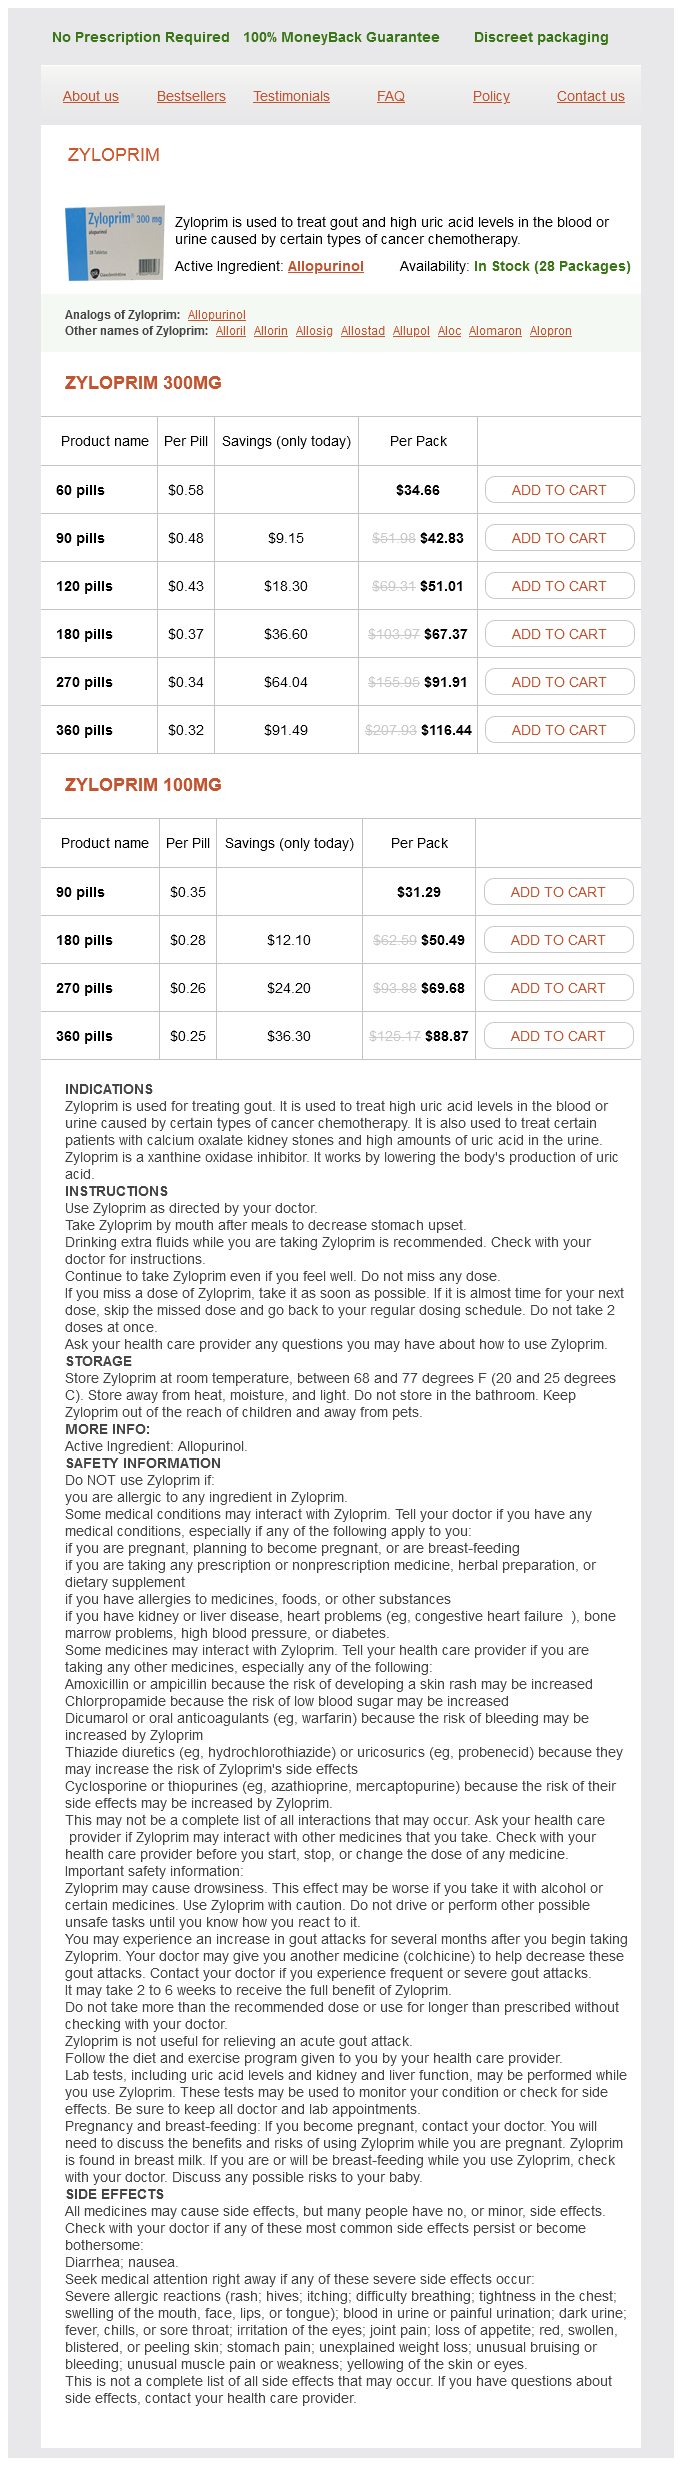Viewport: 682px width, 2466px height.
Task: View the Policy page
Action: pos(491,96)
